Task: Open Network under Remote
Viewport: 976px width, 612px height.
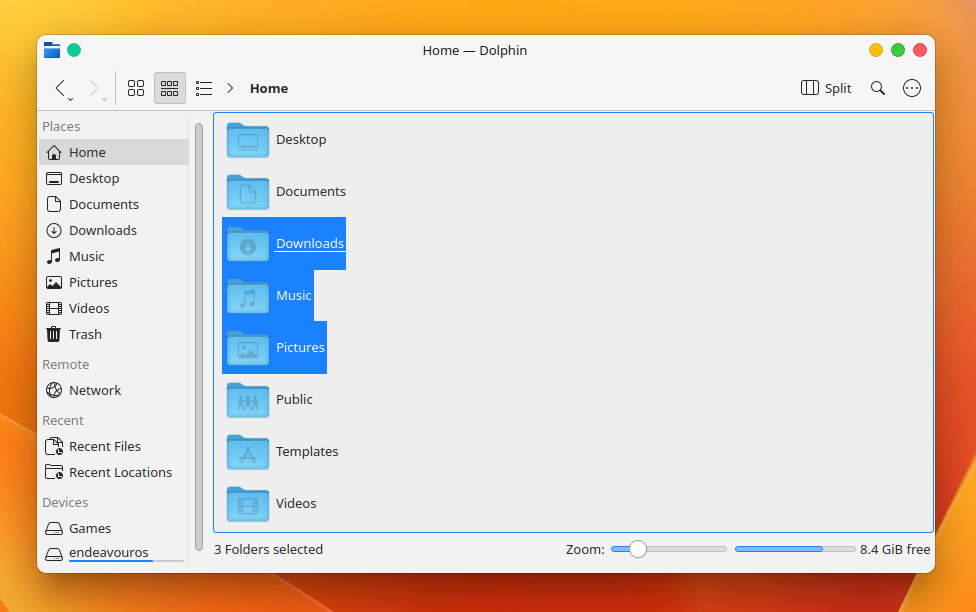Action: [x=113, y=390]
